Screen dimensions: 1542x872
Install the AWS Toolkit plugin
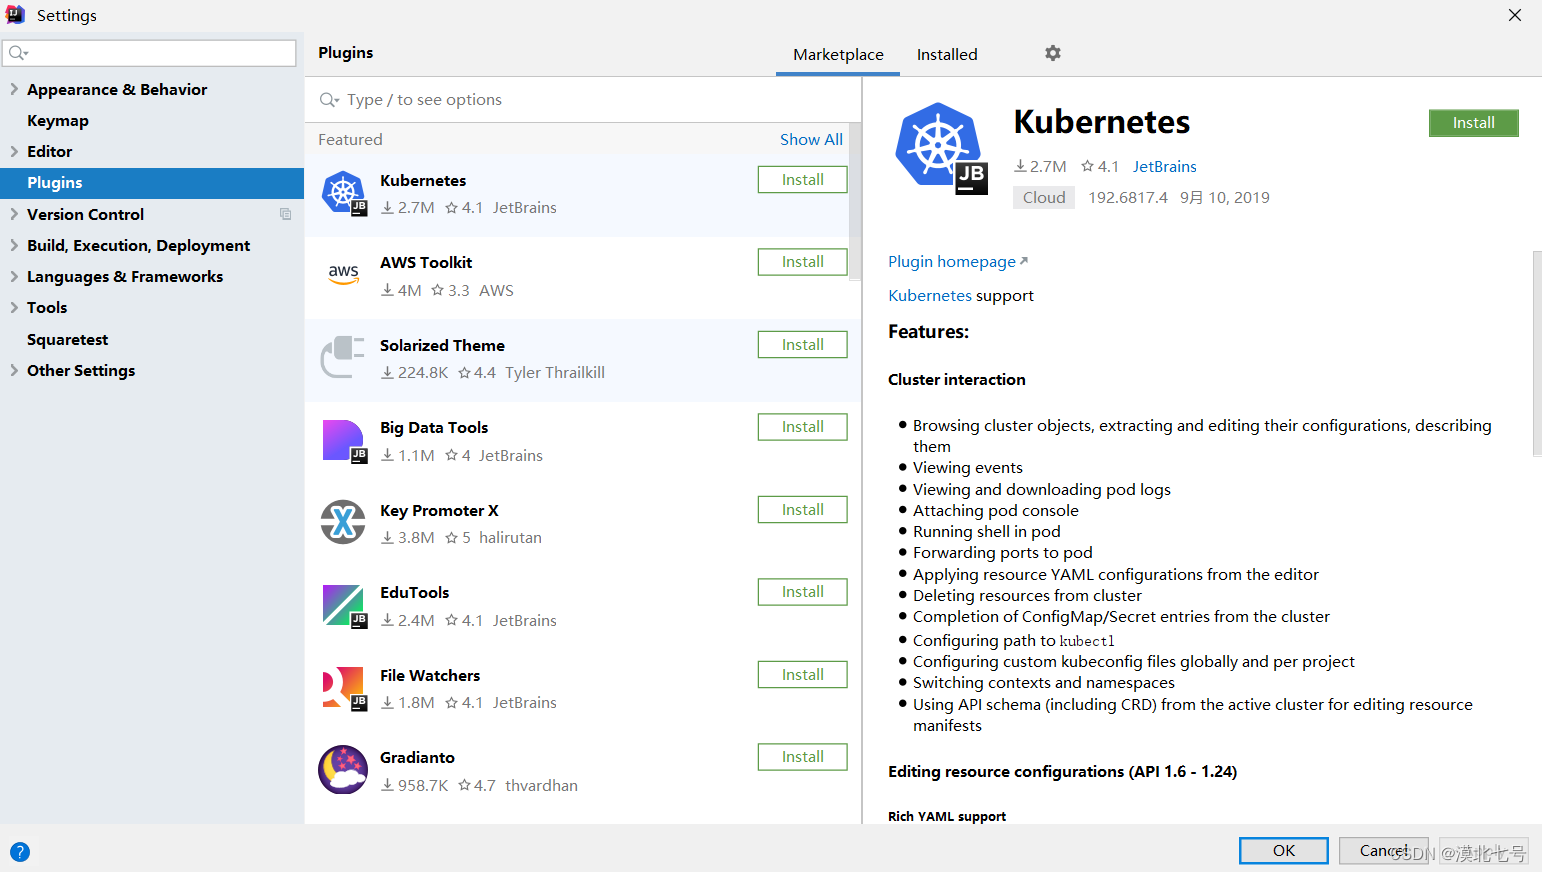coord(803,262)
